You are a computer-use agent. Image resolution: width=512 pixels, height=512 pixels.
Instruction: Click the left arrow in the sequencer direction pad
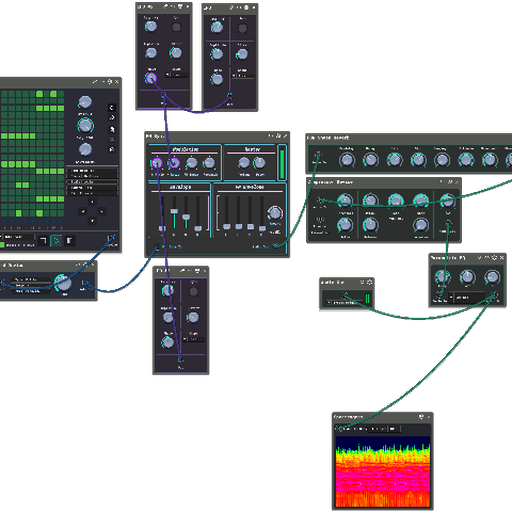click(83, 211)
